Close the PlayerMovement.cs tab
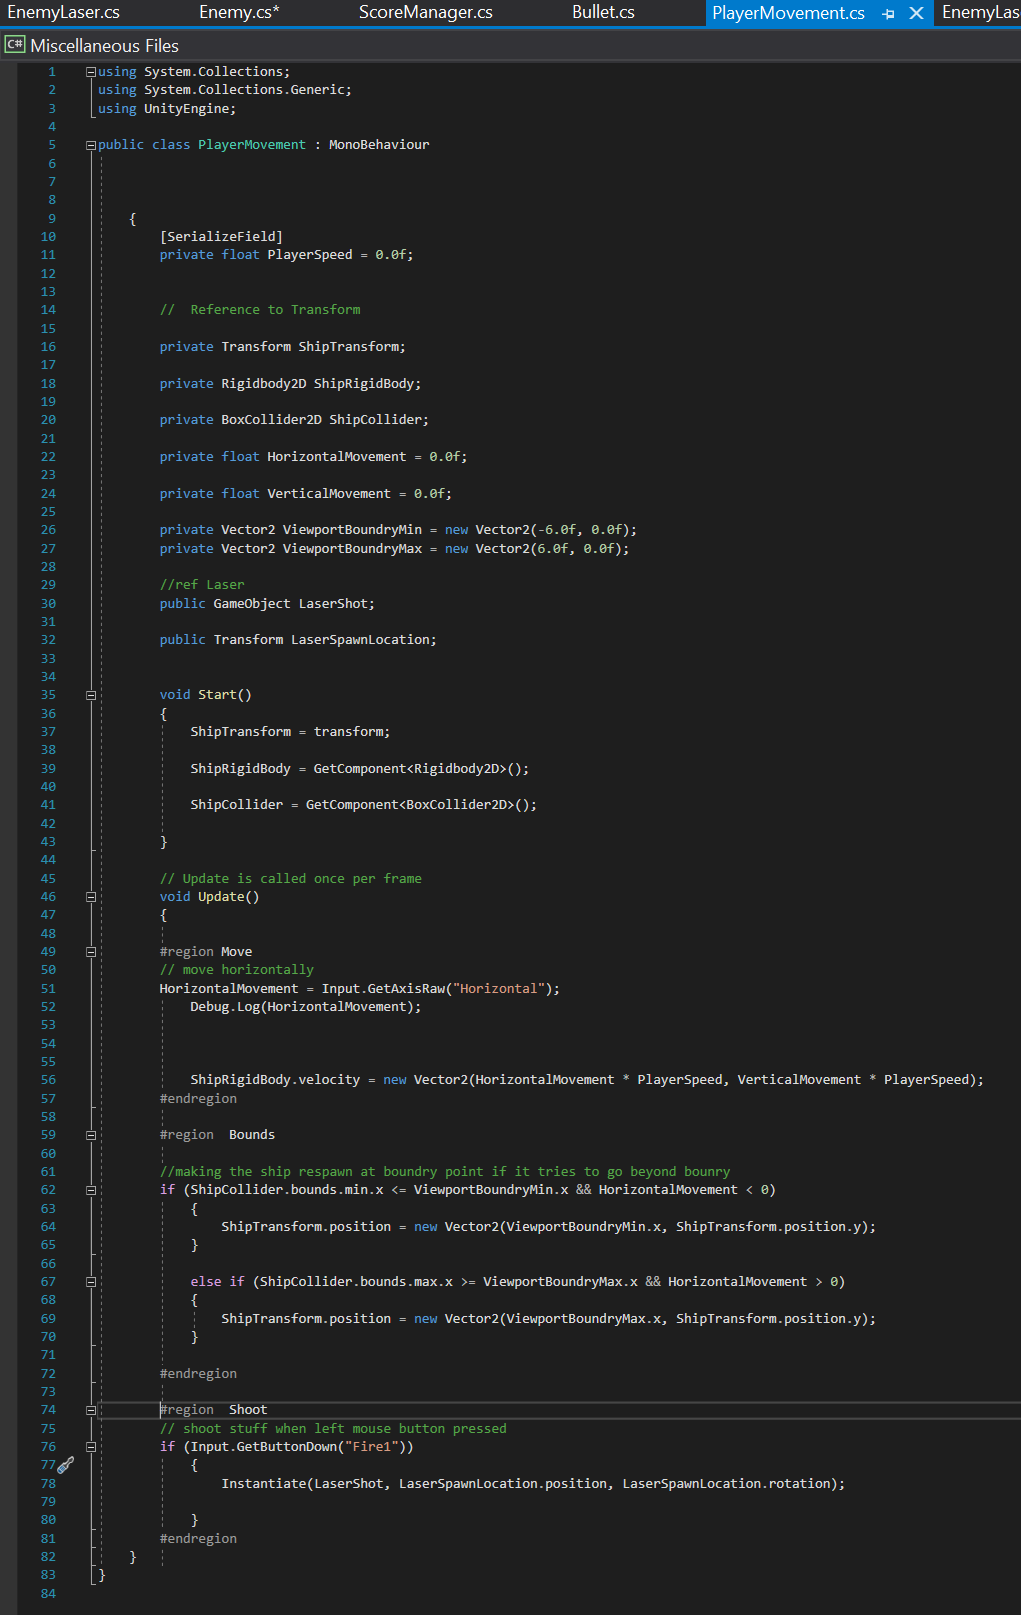The image size is (1021, 1615). tap(916, 13)
